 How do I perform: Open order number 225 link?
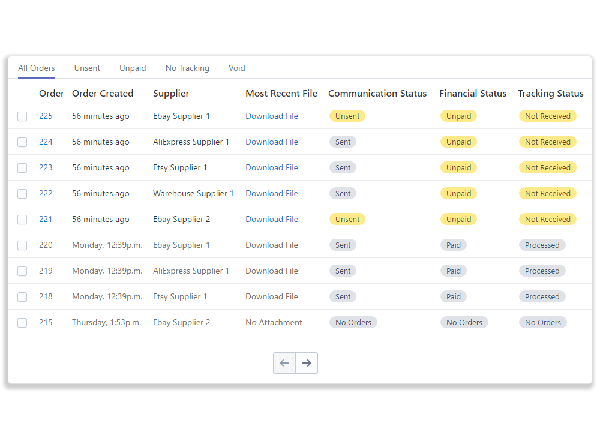46,116
